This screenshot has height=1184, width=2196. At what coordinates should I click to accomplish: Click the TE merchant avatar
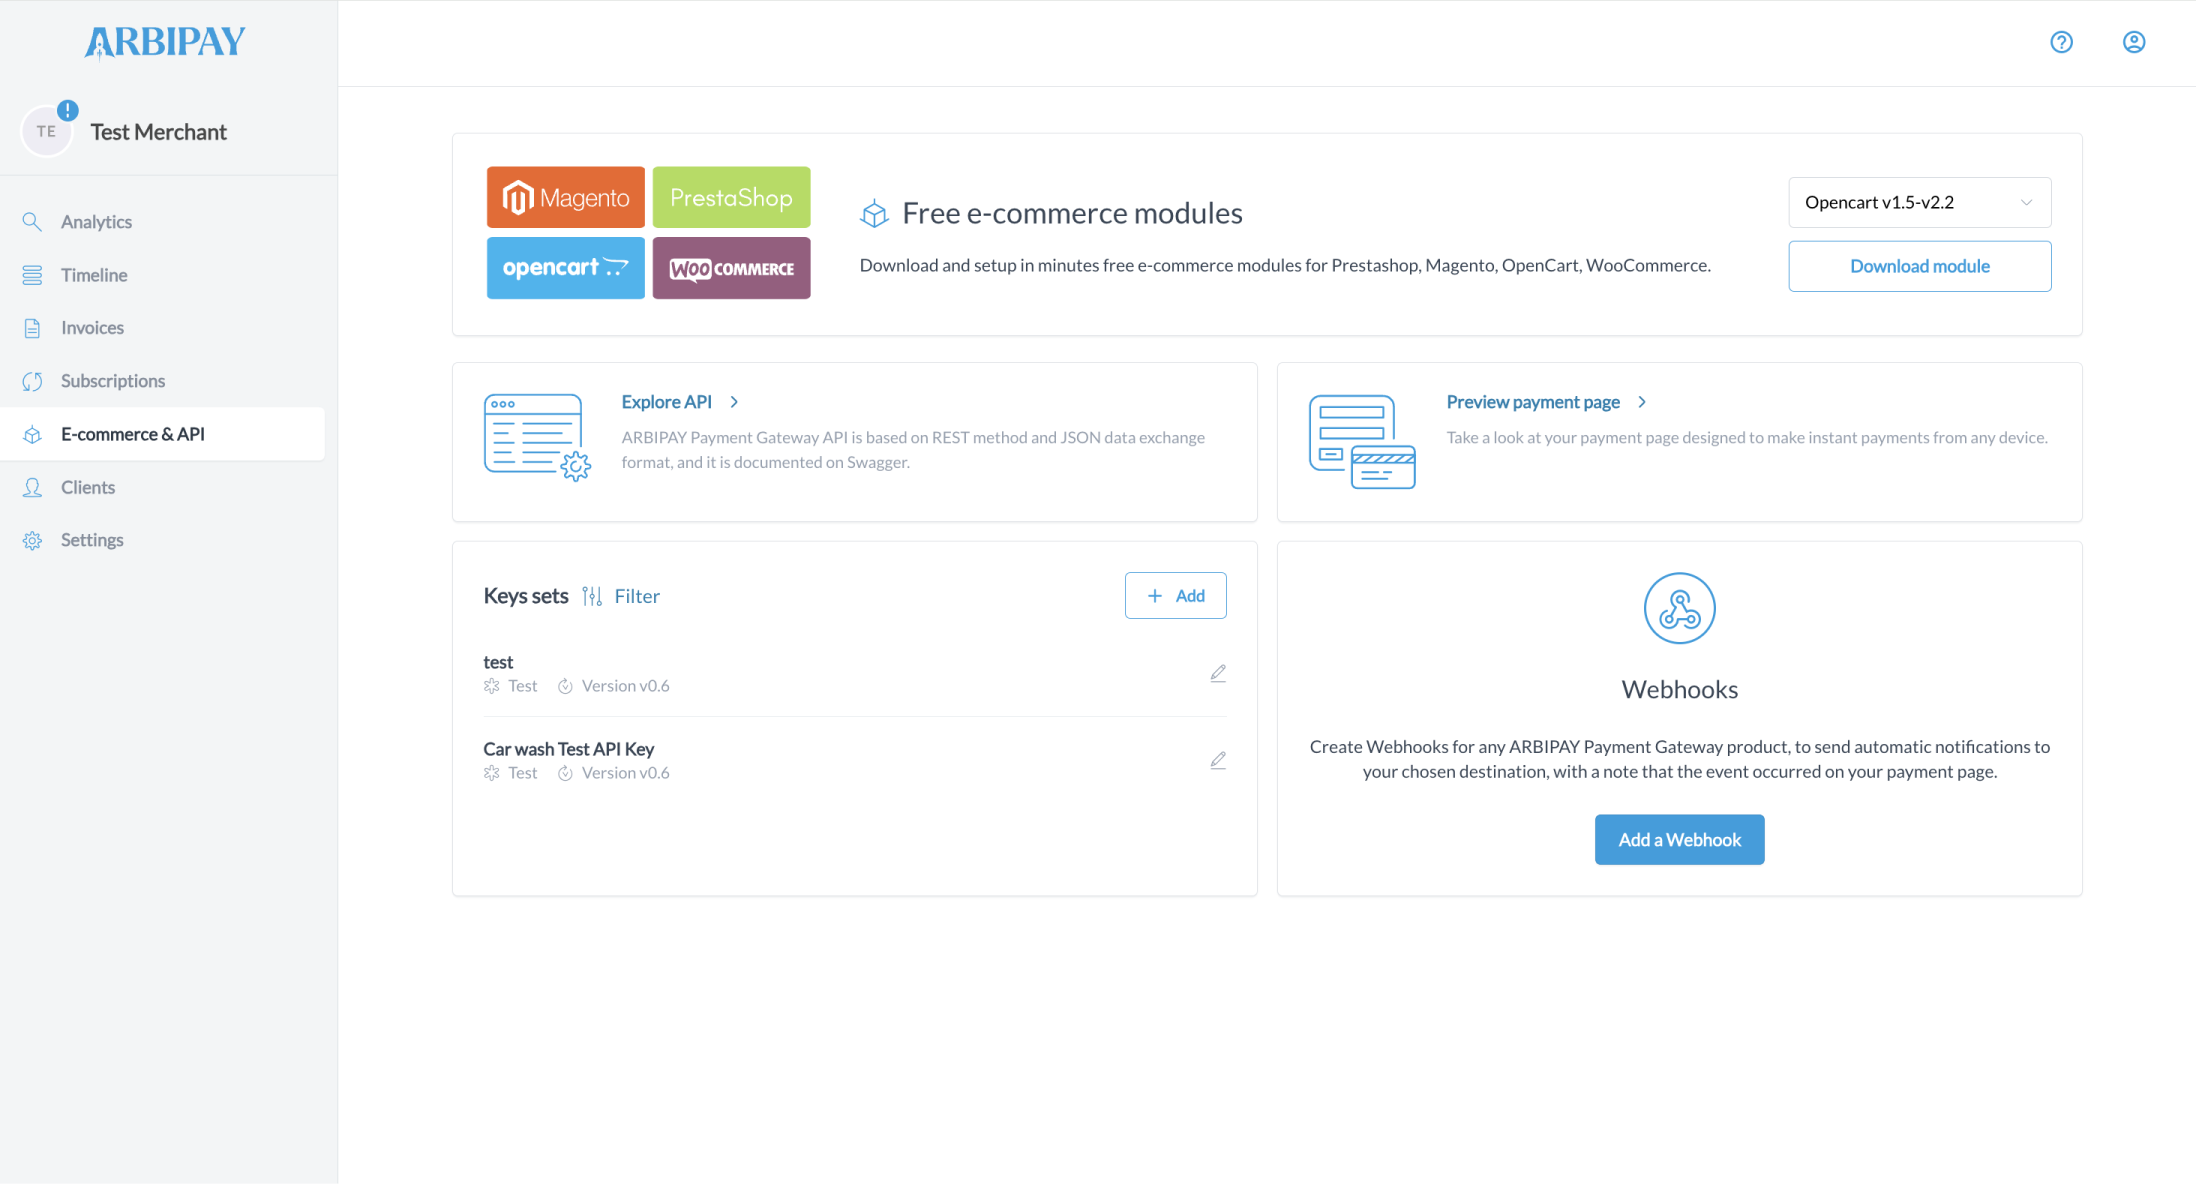(46, 131)
